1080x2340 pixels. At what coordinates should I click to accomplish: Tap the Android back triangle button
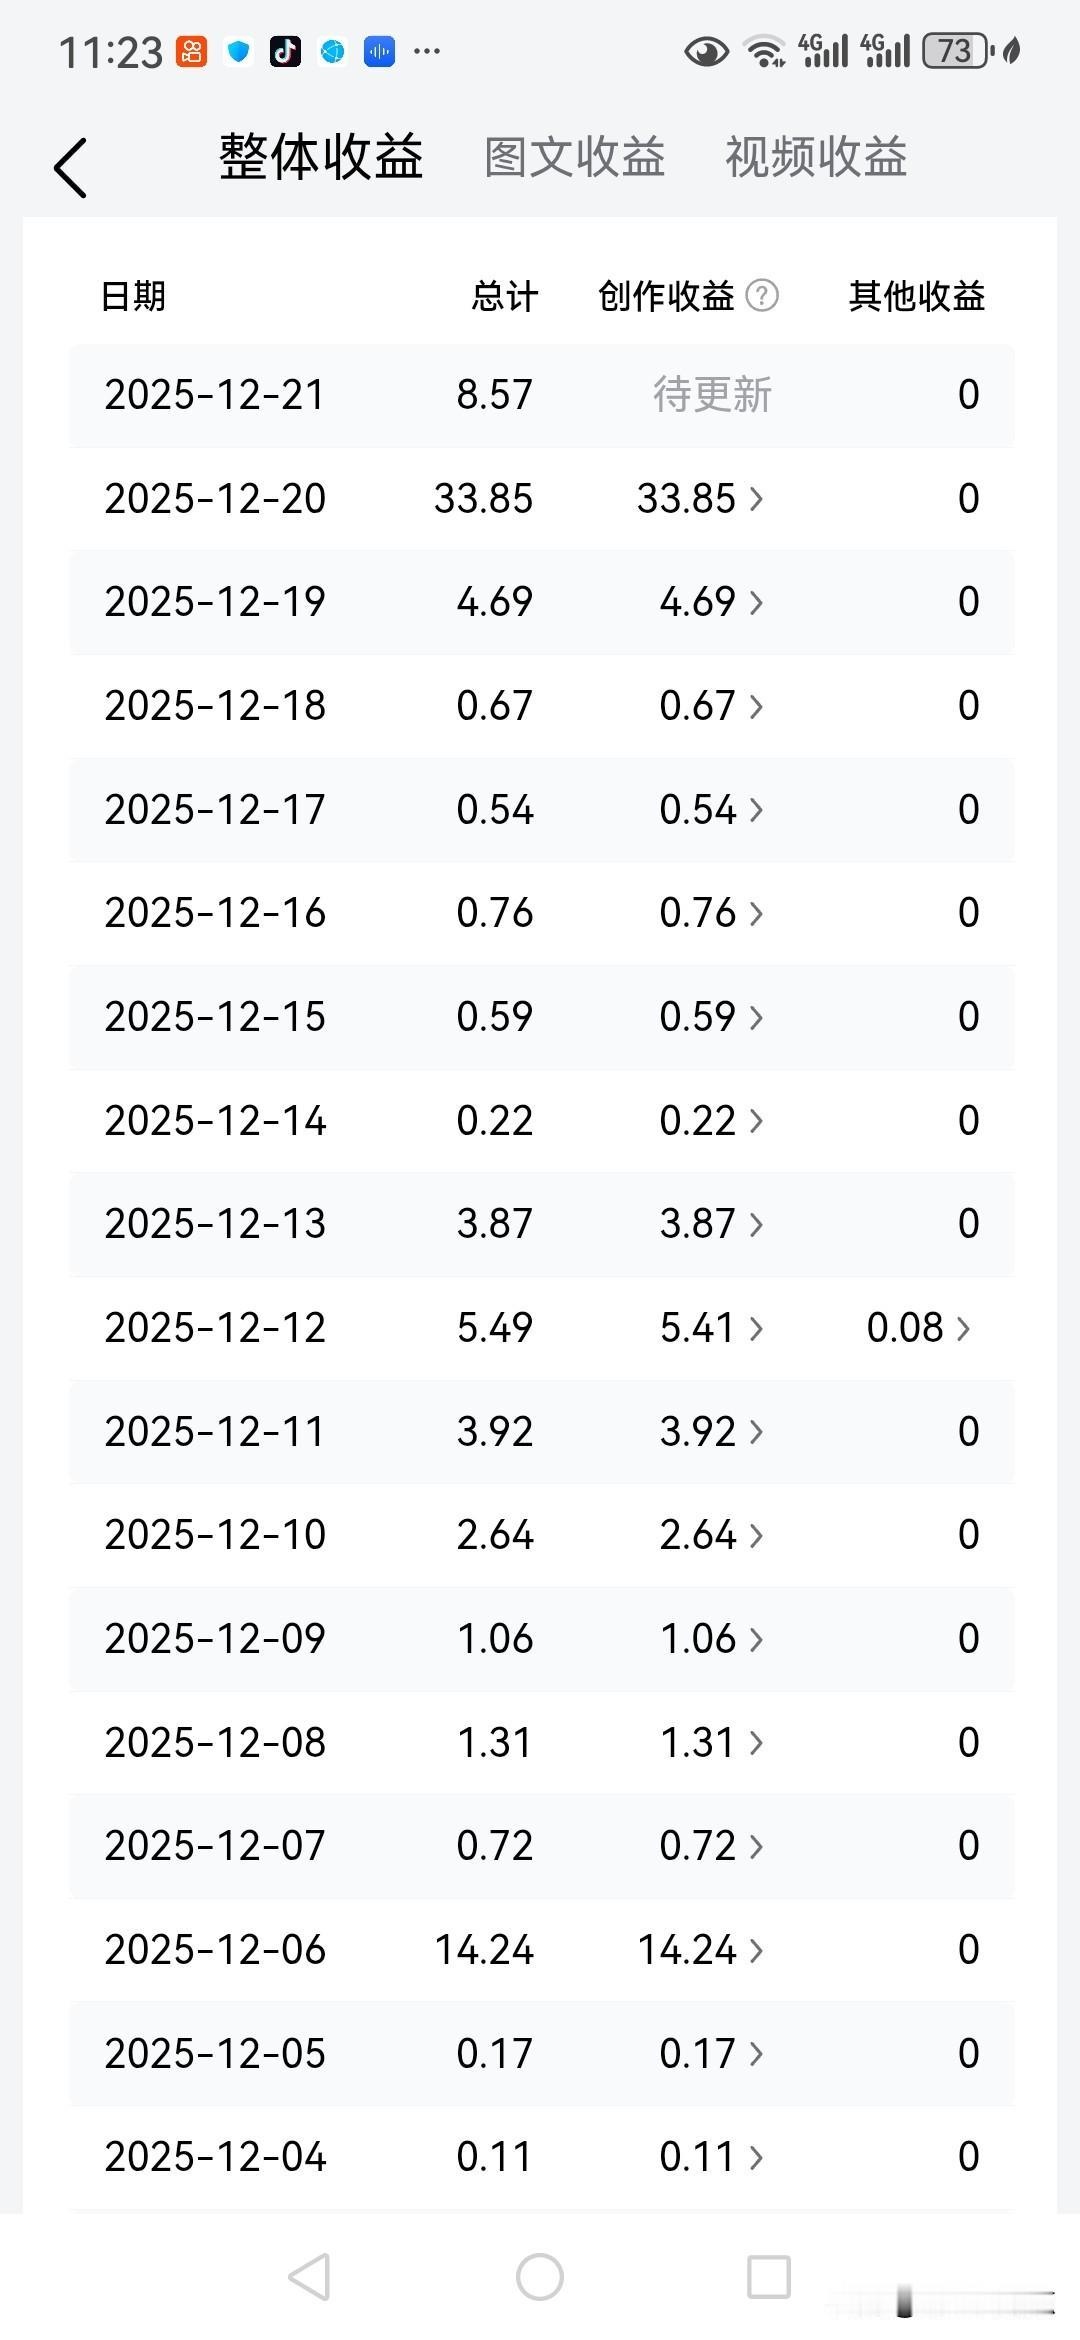click(309, 2277)
